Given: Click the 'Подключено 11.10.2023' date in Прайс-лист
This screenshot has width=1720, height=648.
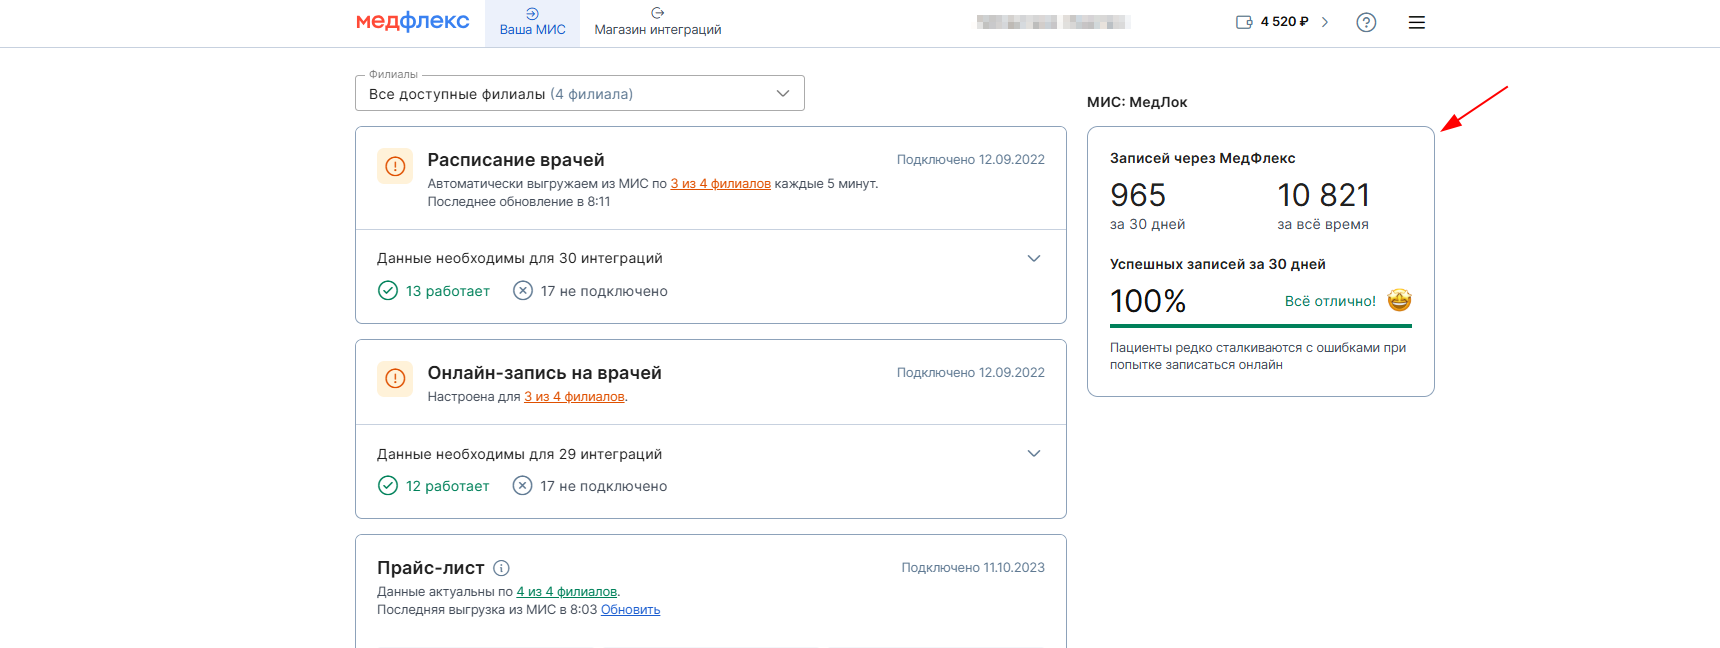Looking at the screenshot, I should pyautogui.click(x=973, y=568).
